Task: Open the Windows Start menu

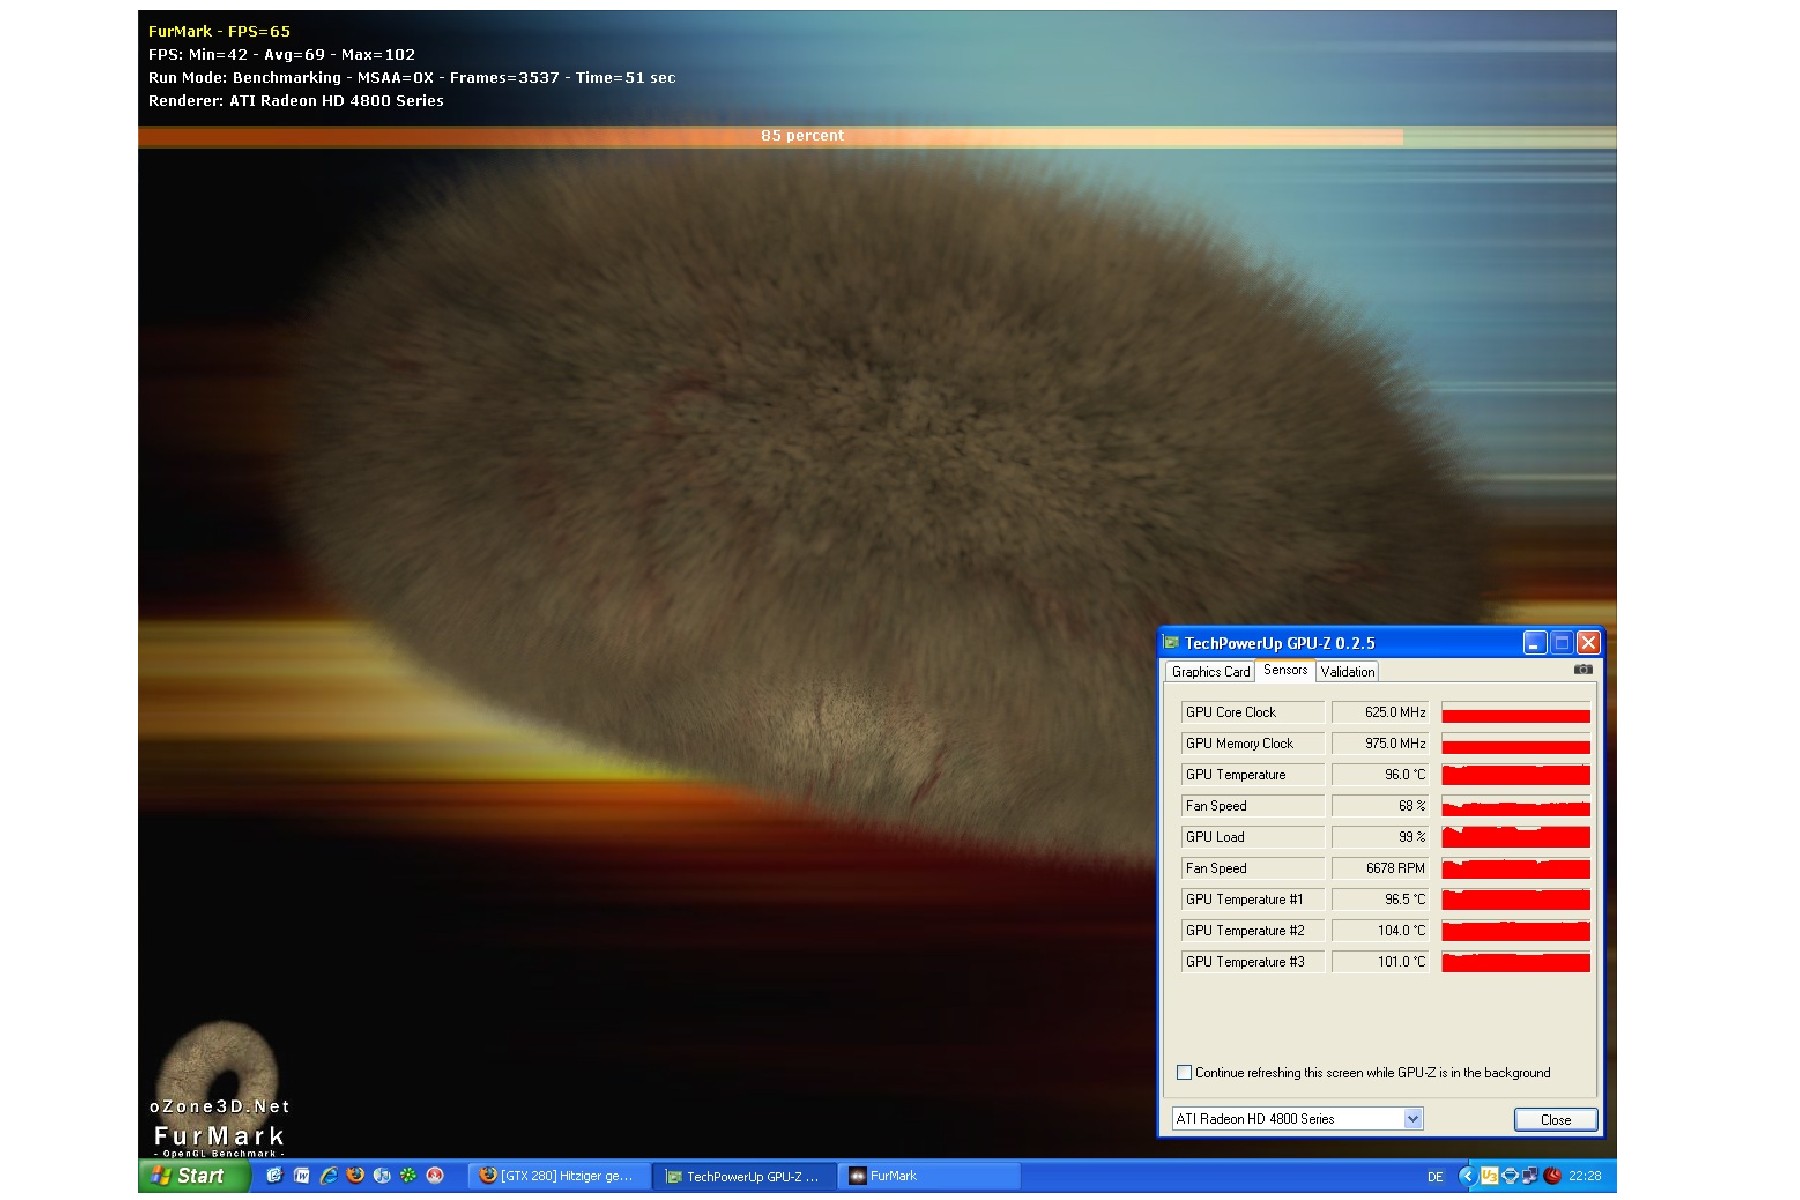Action: [x=193, y=1176]
